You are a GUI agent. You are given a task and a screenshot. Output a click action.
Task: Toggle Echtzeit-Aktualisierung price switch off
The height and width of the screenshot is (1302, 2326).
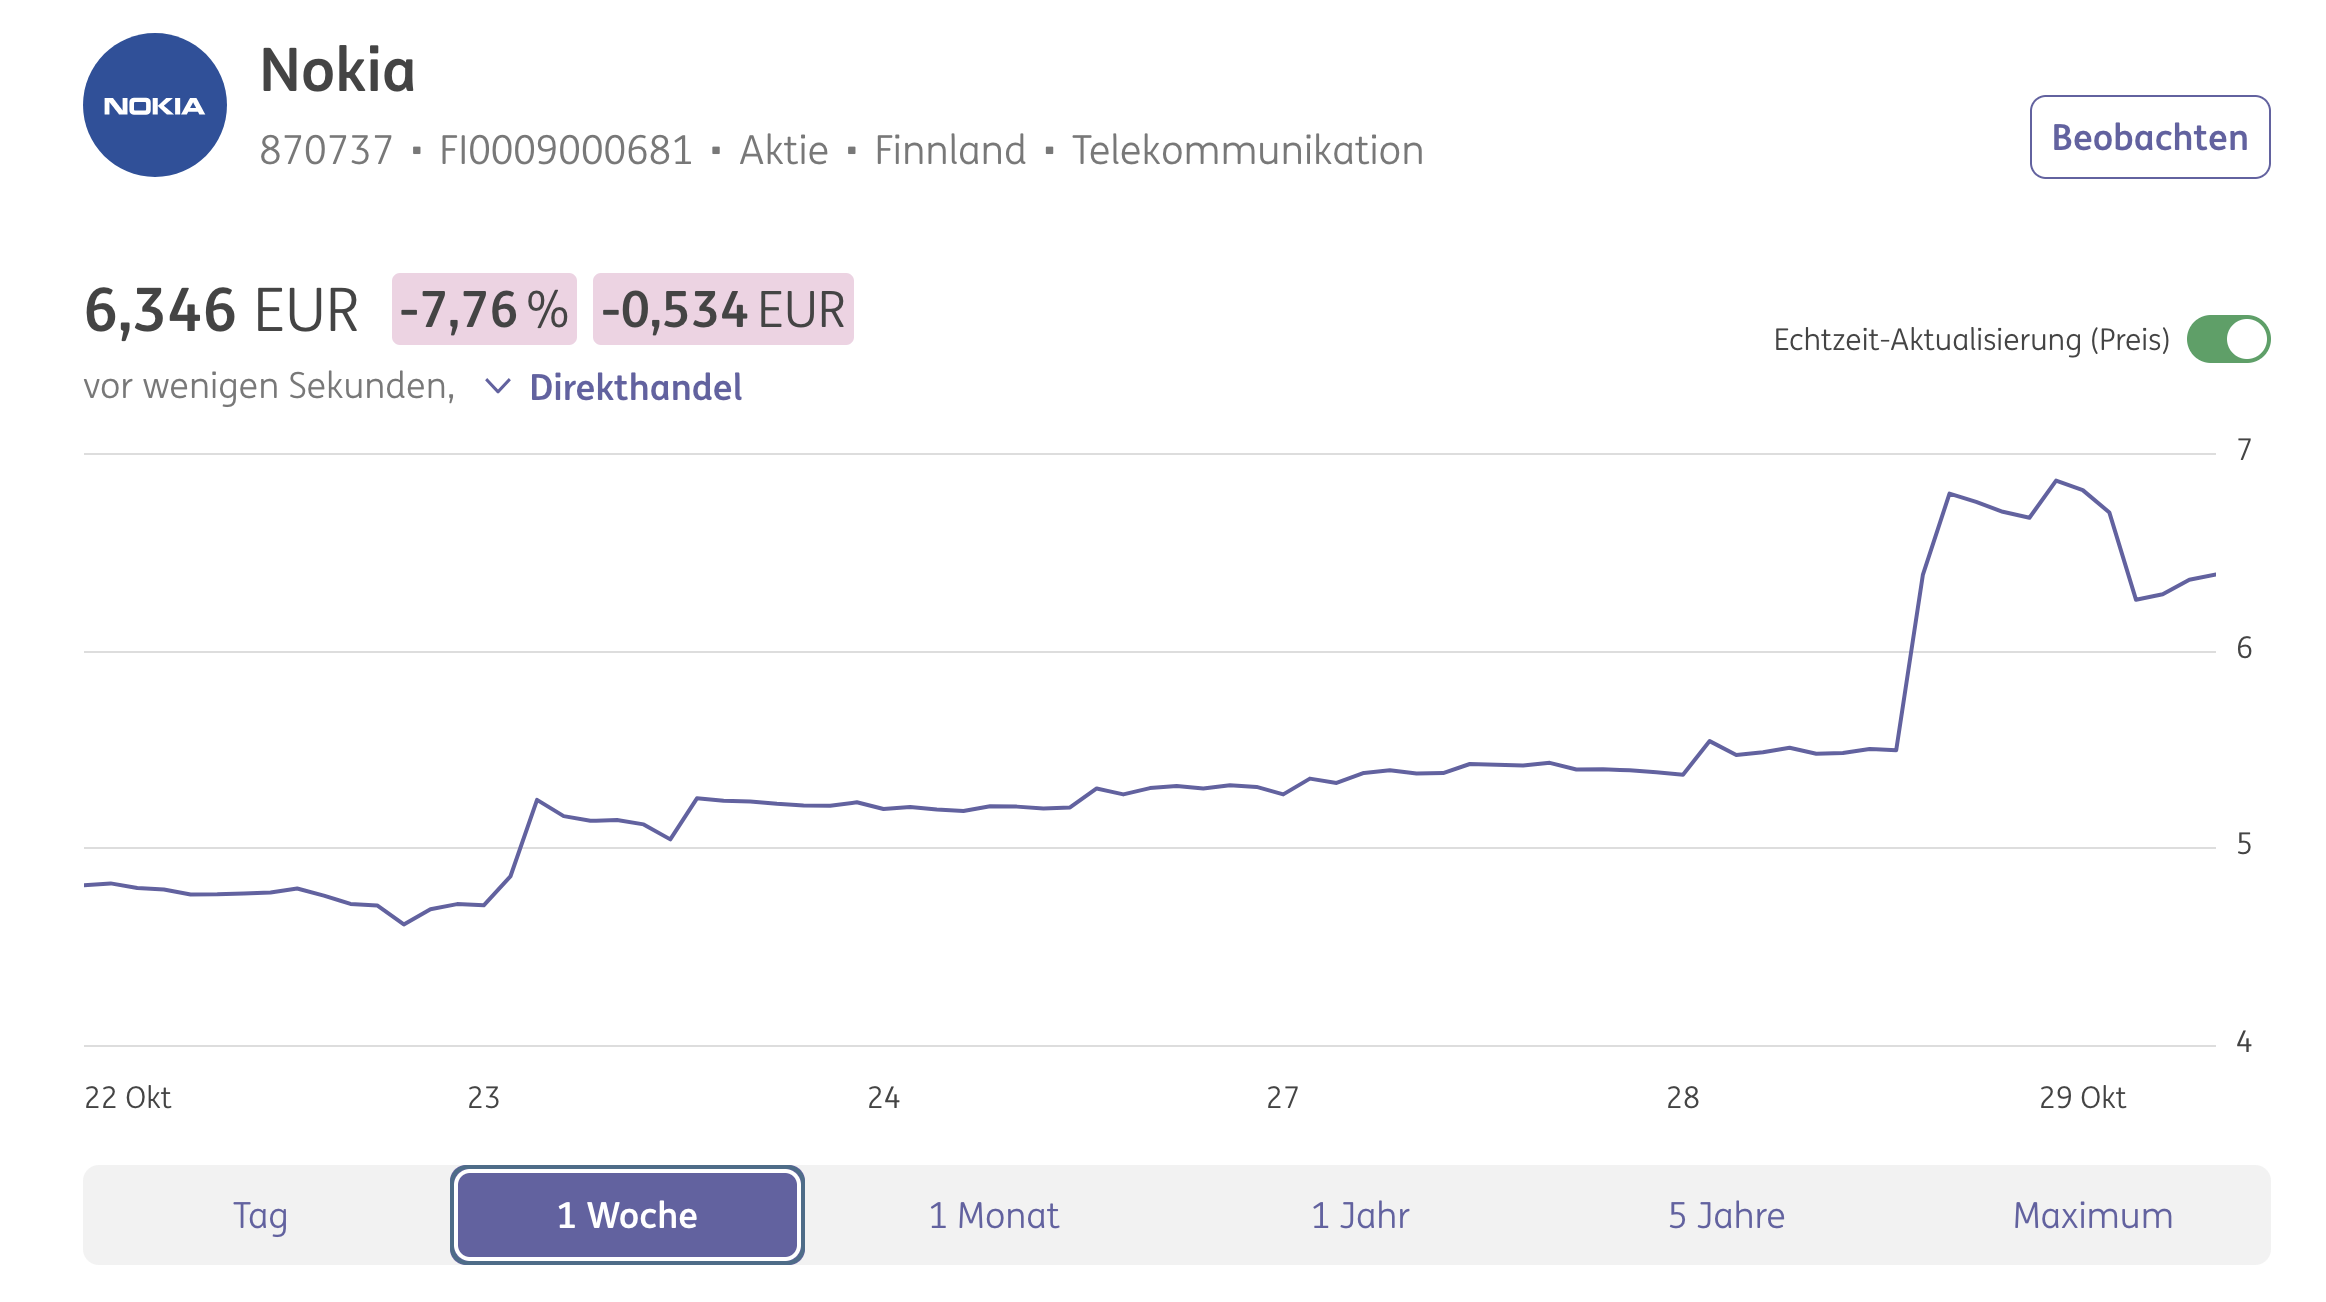(2227, 339)
